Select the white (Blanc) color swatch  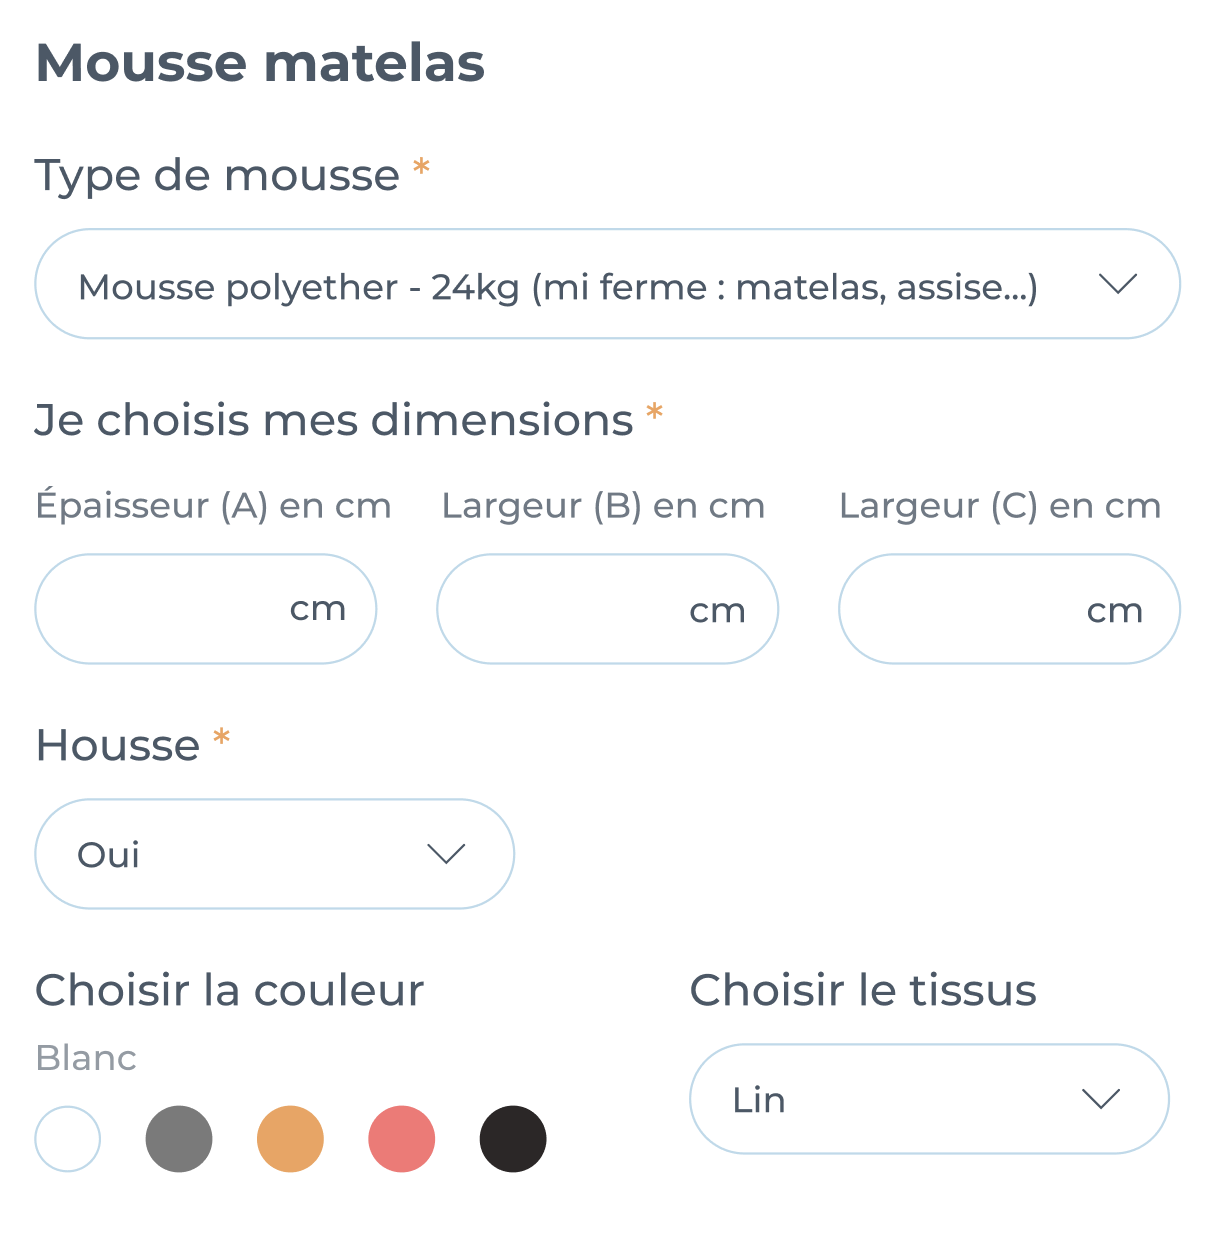tap(68, 1139)
